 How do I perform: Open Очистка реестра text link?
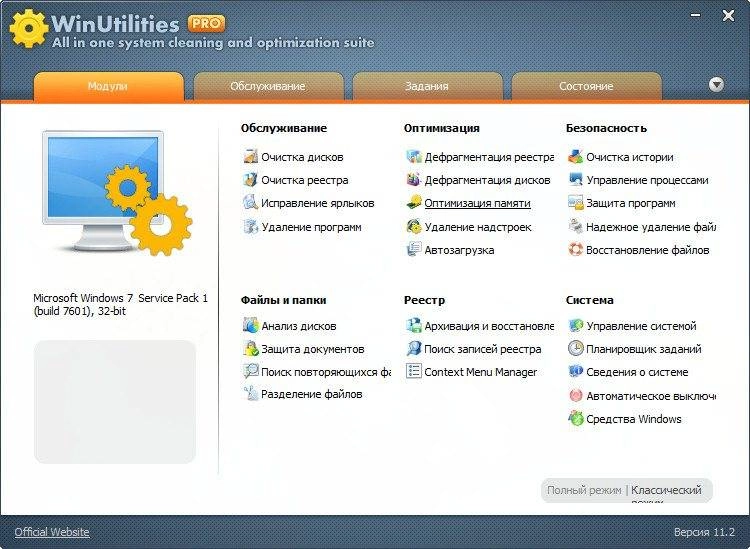tap(305, 180)
